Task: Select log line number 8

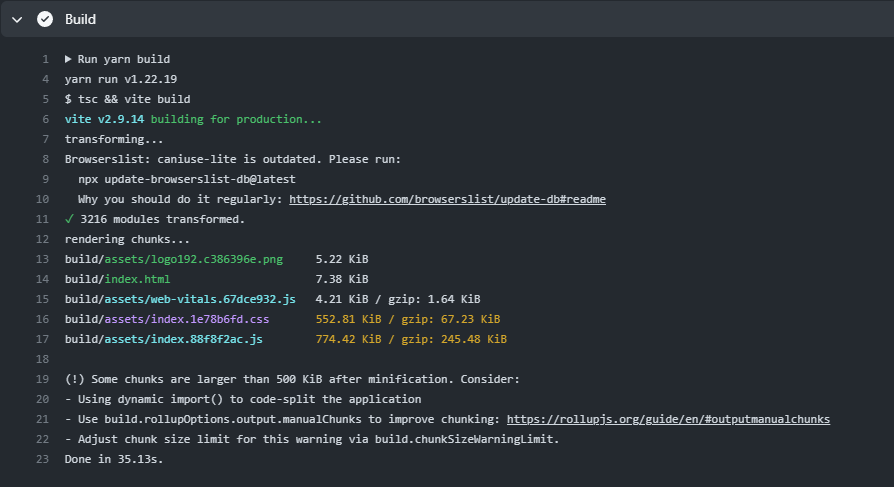Action: 45,159
